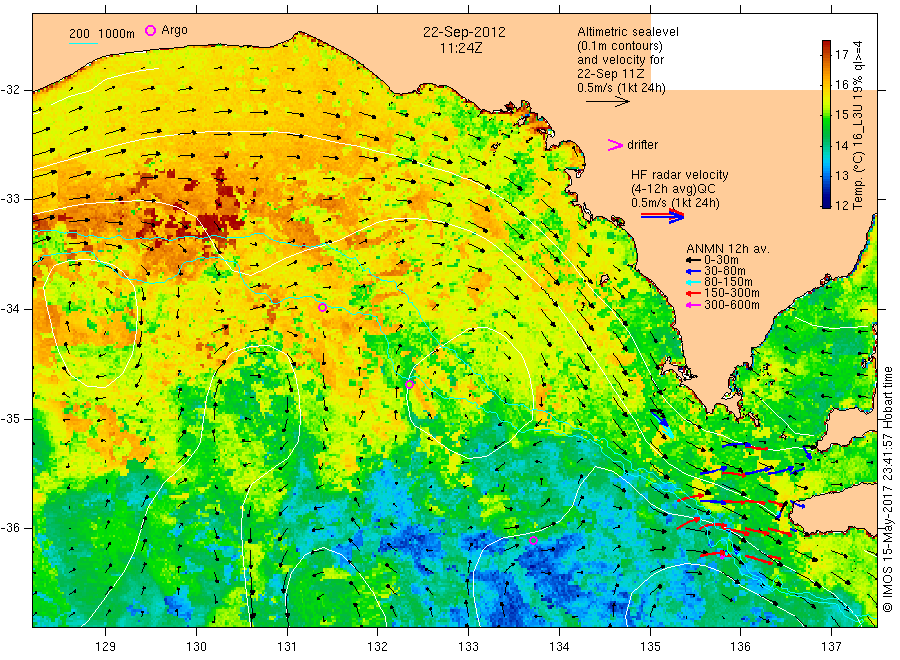900x660 pixels.
Task: Click the longitude axis label '133'
Action: click(x=468, y=647)
